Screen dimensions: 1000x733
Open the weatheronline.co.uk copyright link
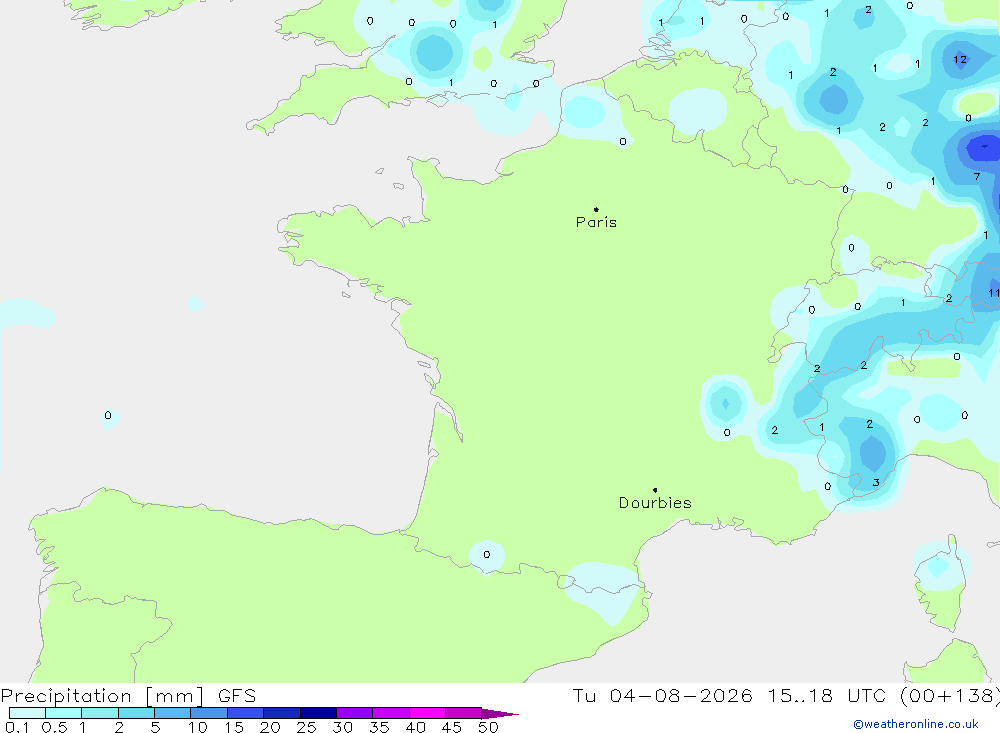pyautogui.click(x=916, y=724)
